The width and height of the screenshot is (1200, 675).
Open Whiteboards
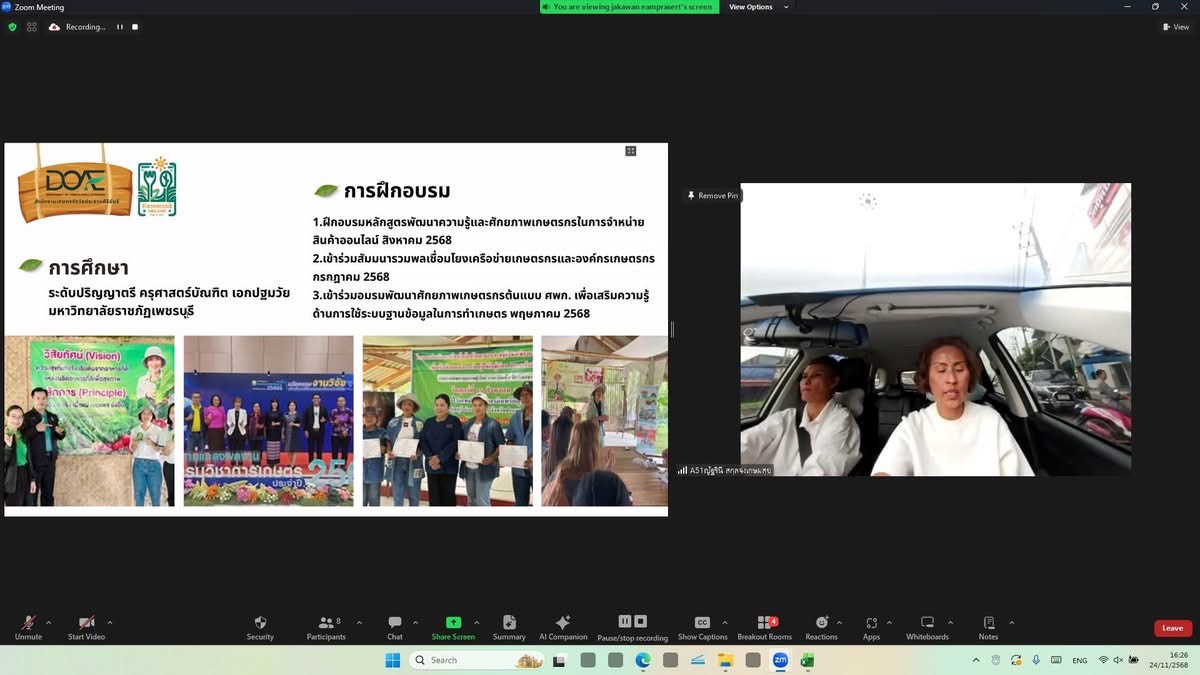926,623
